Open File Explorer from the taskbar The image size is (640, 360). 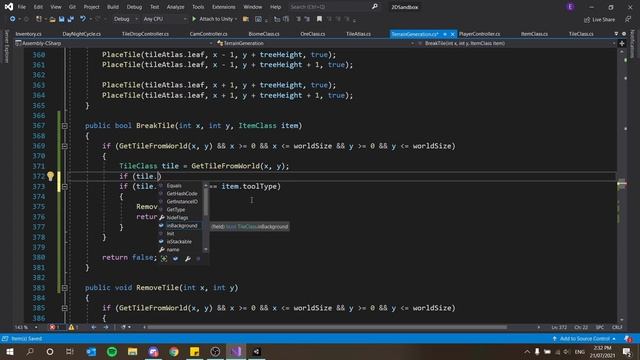(132, 351)
